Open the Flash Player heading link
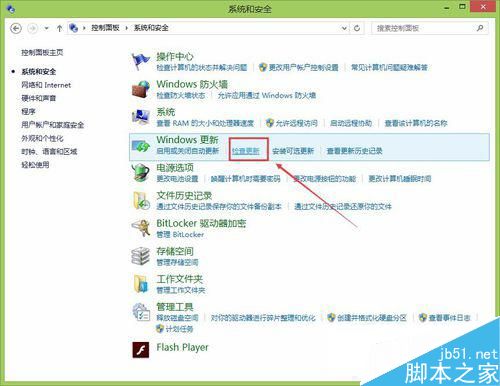 182,347
